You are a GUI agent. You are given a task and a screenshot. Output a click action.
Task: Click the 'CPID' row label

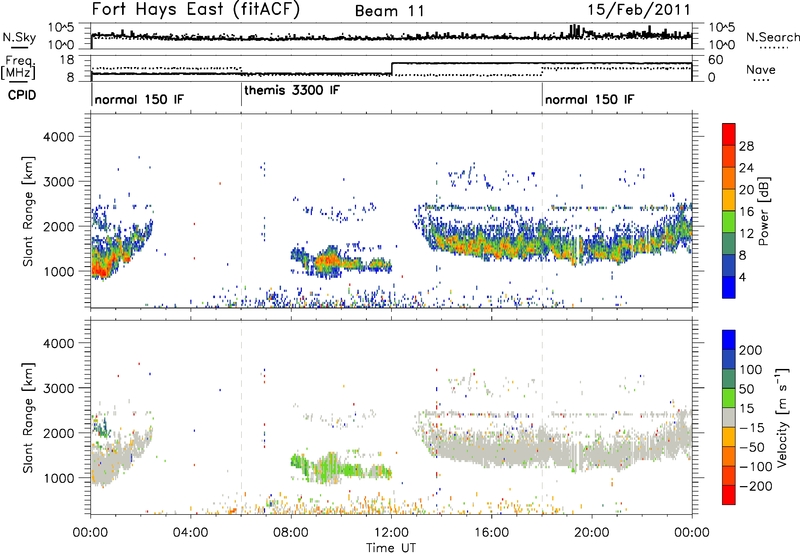[22, 95]
